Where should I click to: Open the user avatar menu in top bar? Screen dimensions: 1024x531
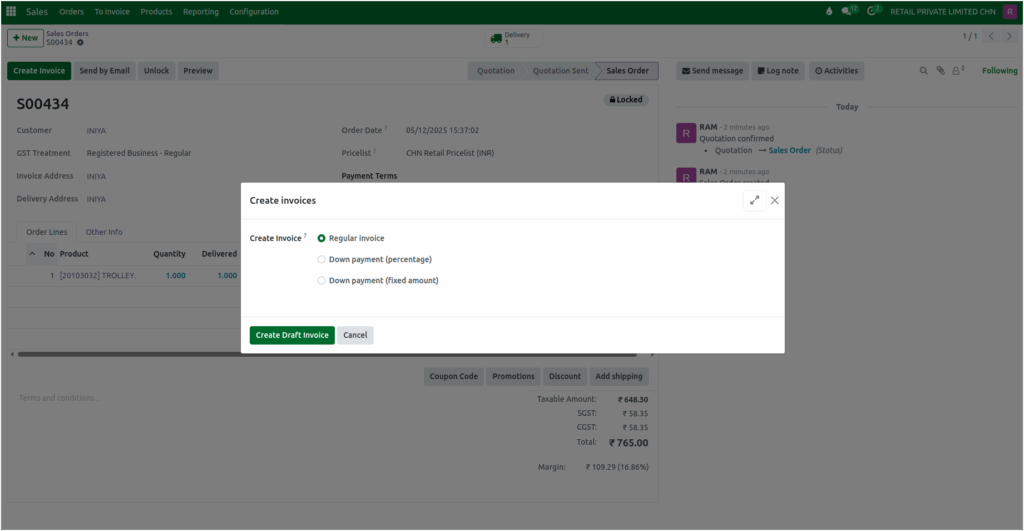pyautogui.click(x=1010, y=11)
